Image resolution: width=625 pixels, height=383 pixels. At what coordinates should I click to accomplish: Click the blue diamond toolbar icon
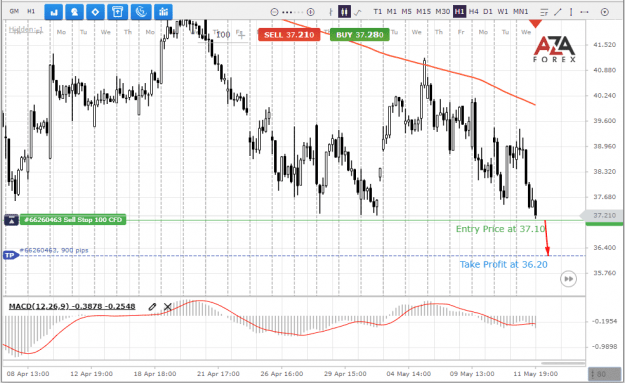pyautogui.click(x=95, y=12)
